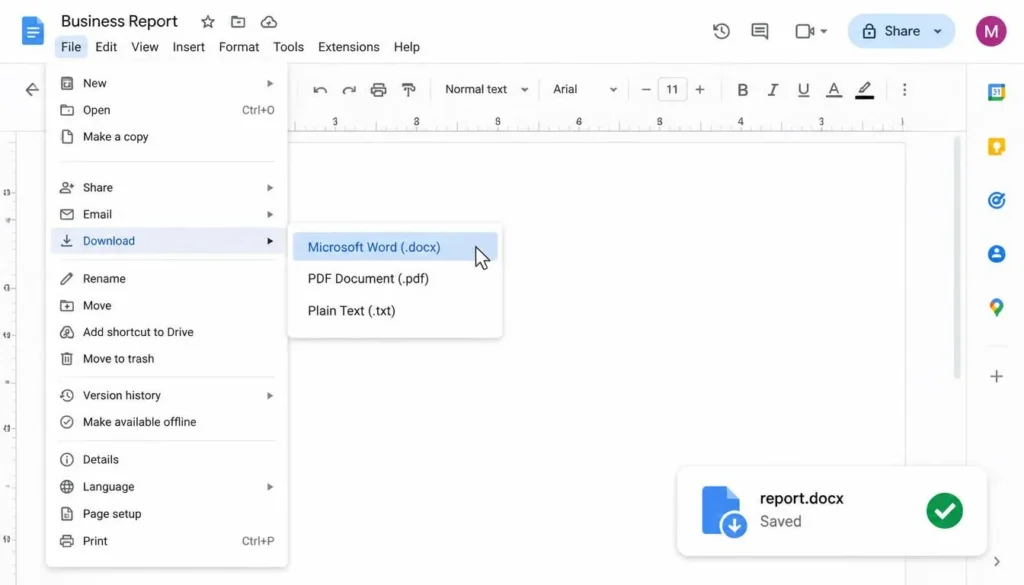Click the undo arrow
Image resolution: width=1024 pixels, height=585 pixels.
click(x=319, y=89)
